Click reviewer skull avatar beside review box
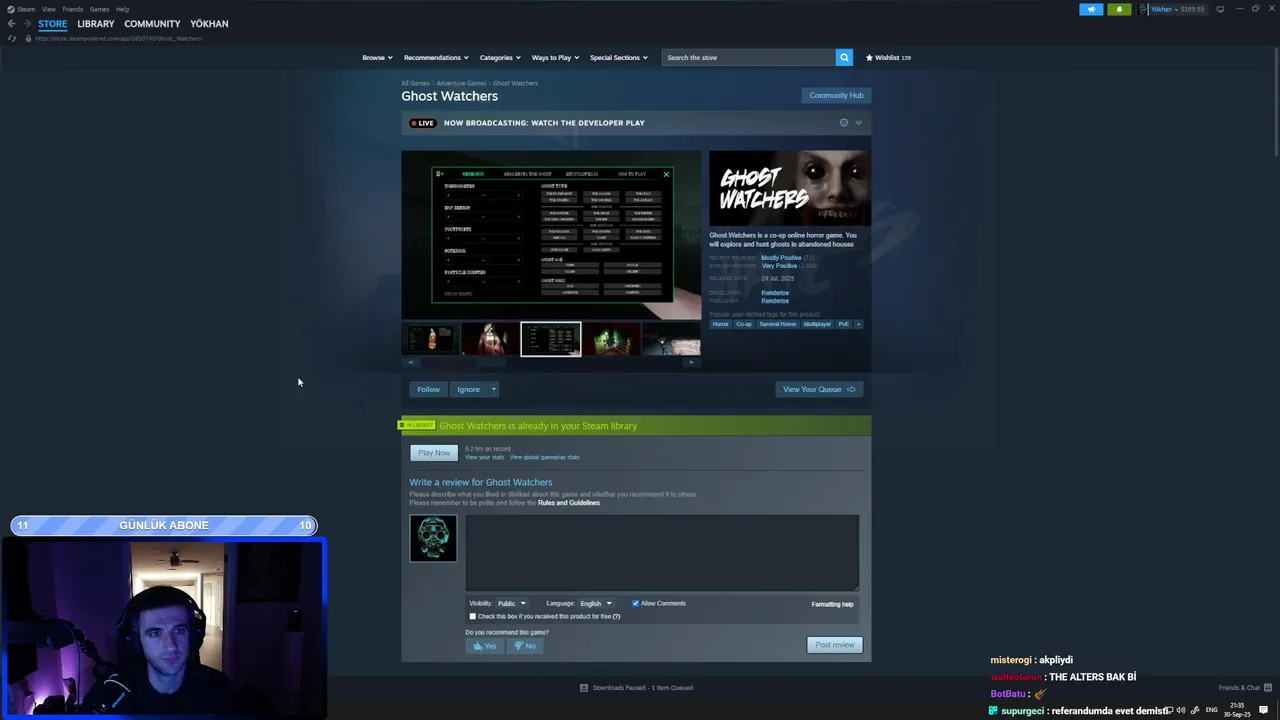 coord(433,538)
